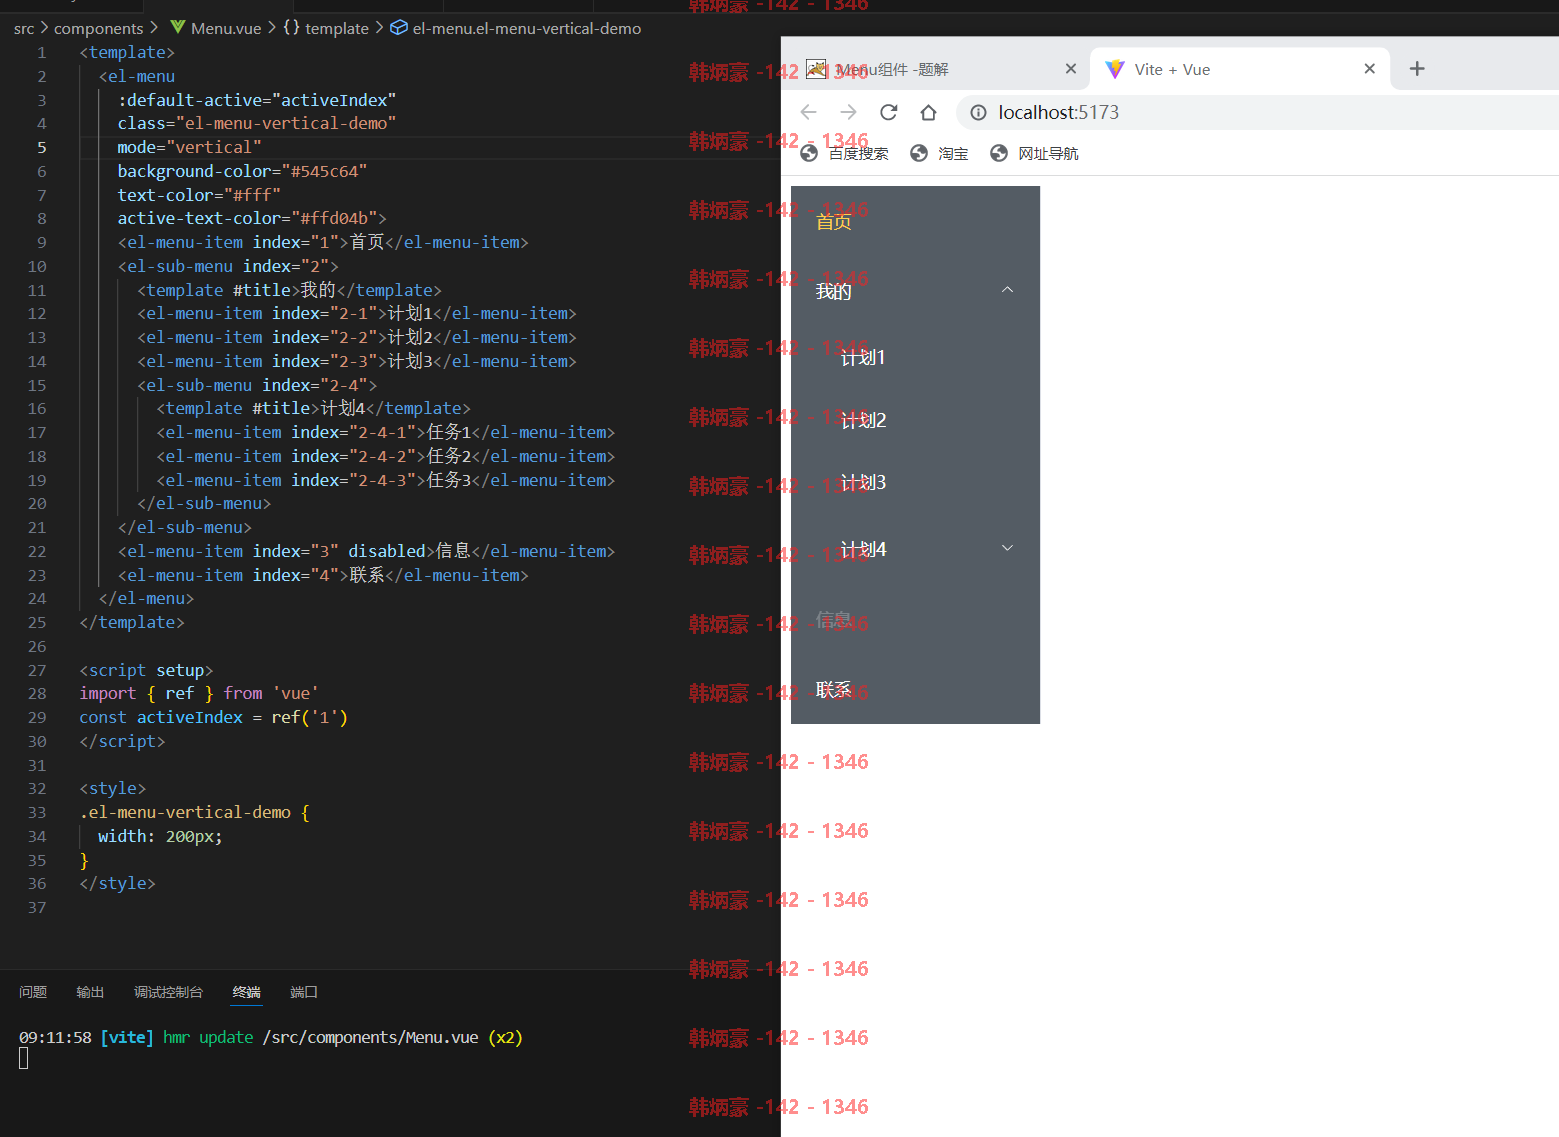
Task: Click line number 22 in gutter
Action: (37, 551)
